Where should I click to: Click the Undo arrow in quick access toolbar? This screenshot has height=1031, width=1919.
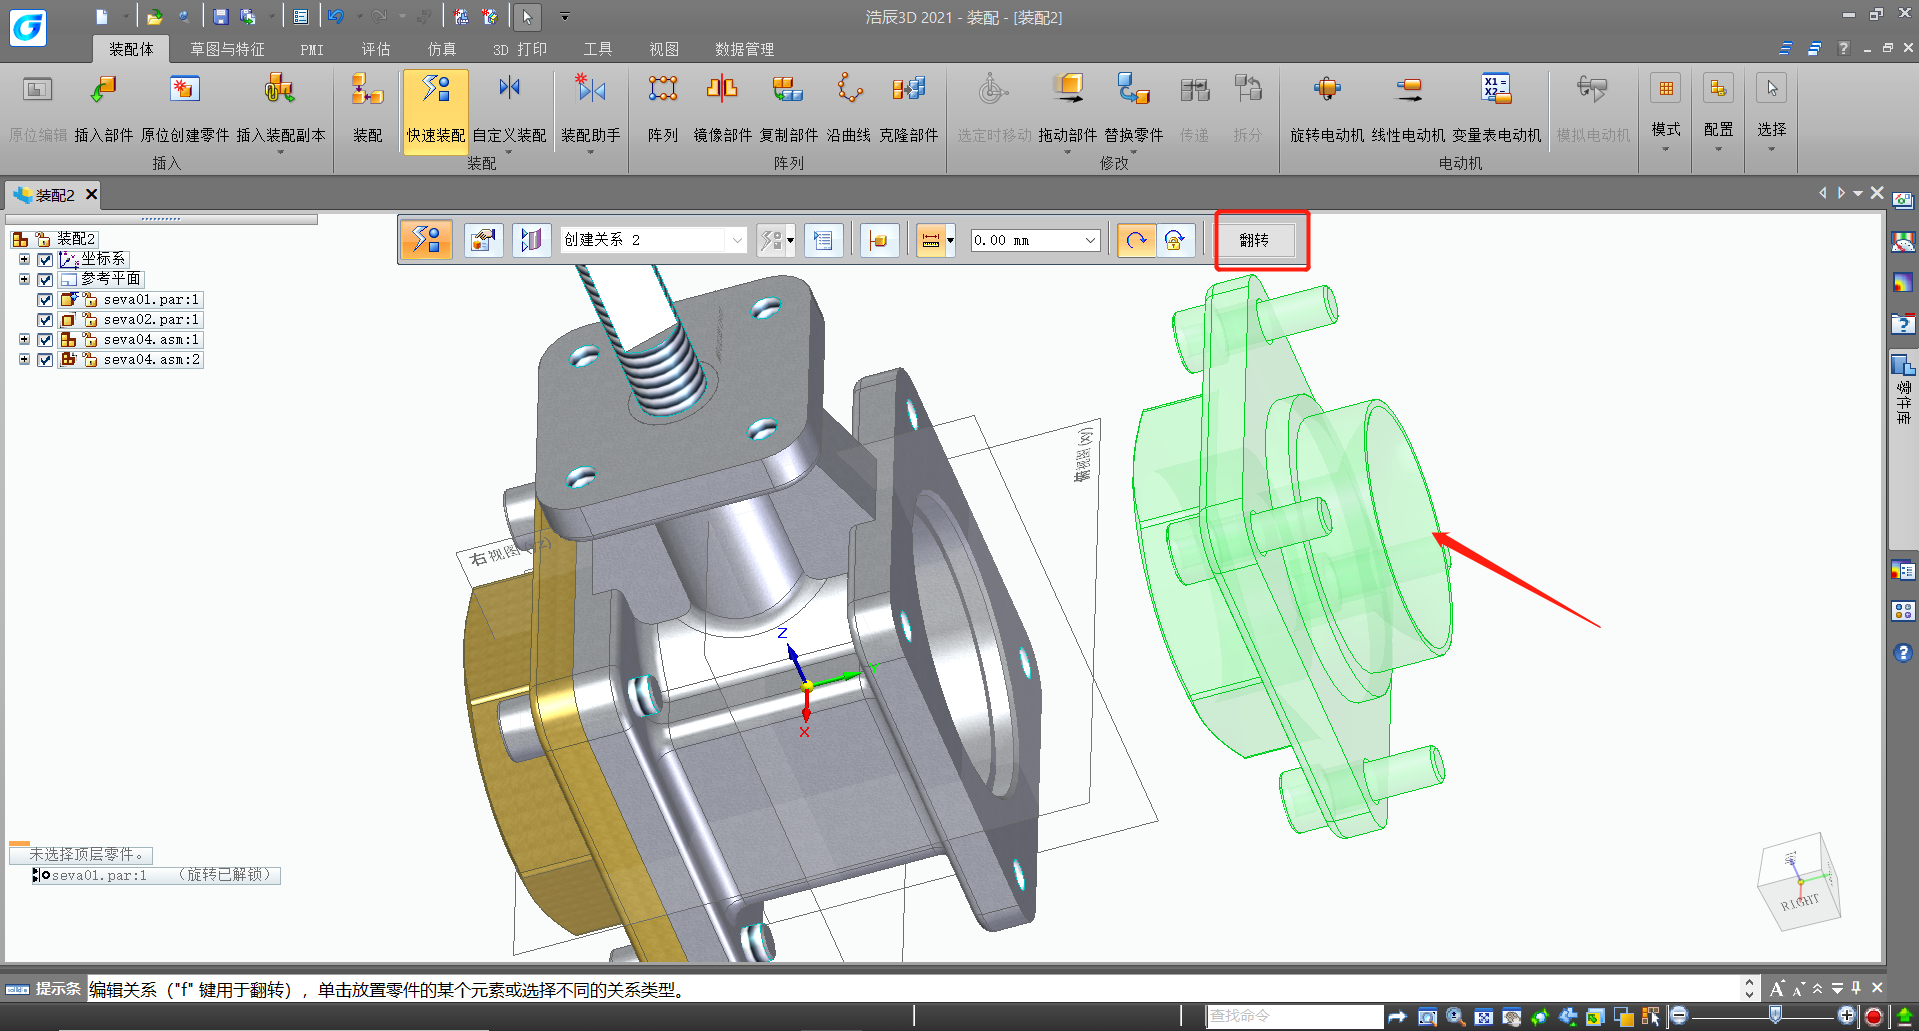(x=335, y=17)
